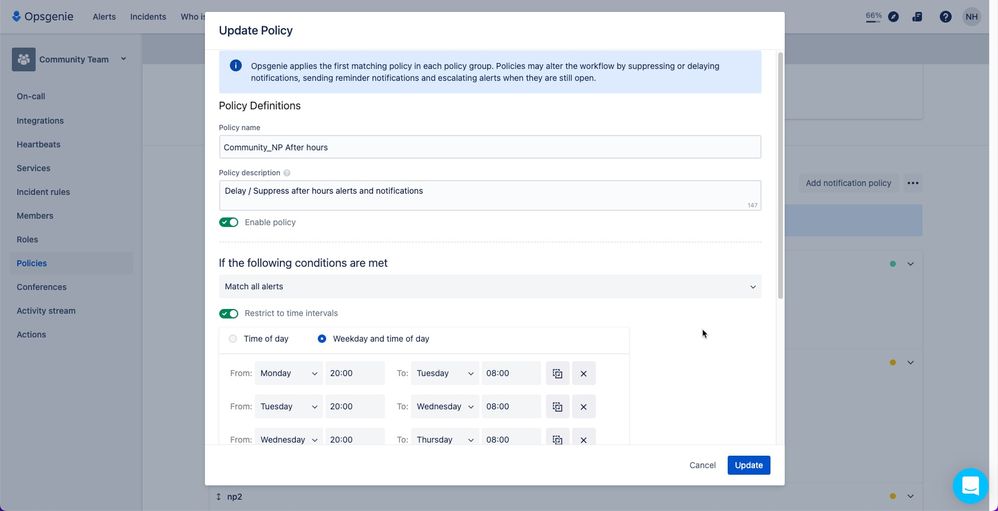Go to Members in sidebar
This screenshot has width=998, height=511.
(x=35, y=216)
